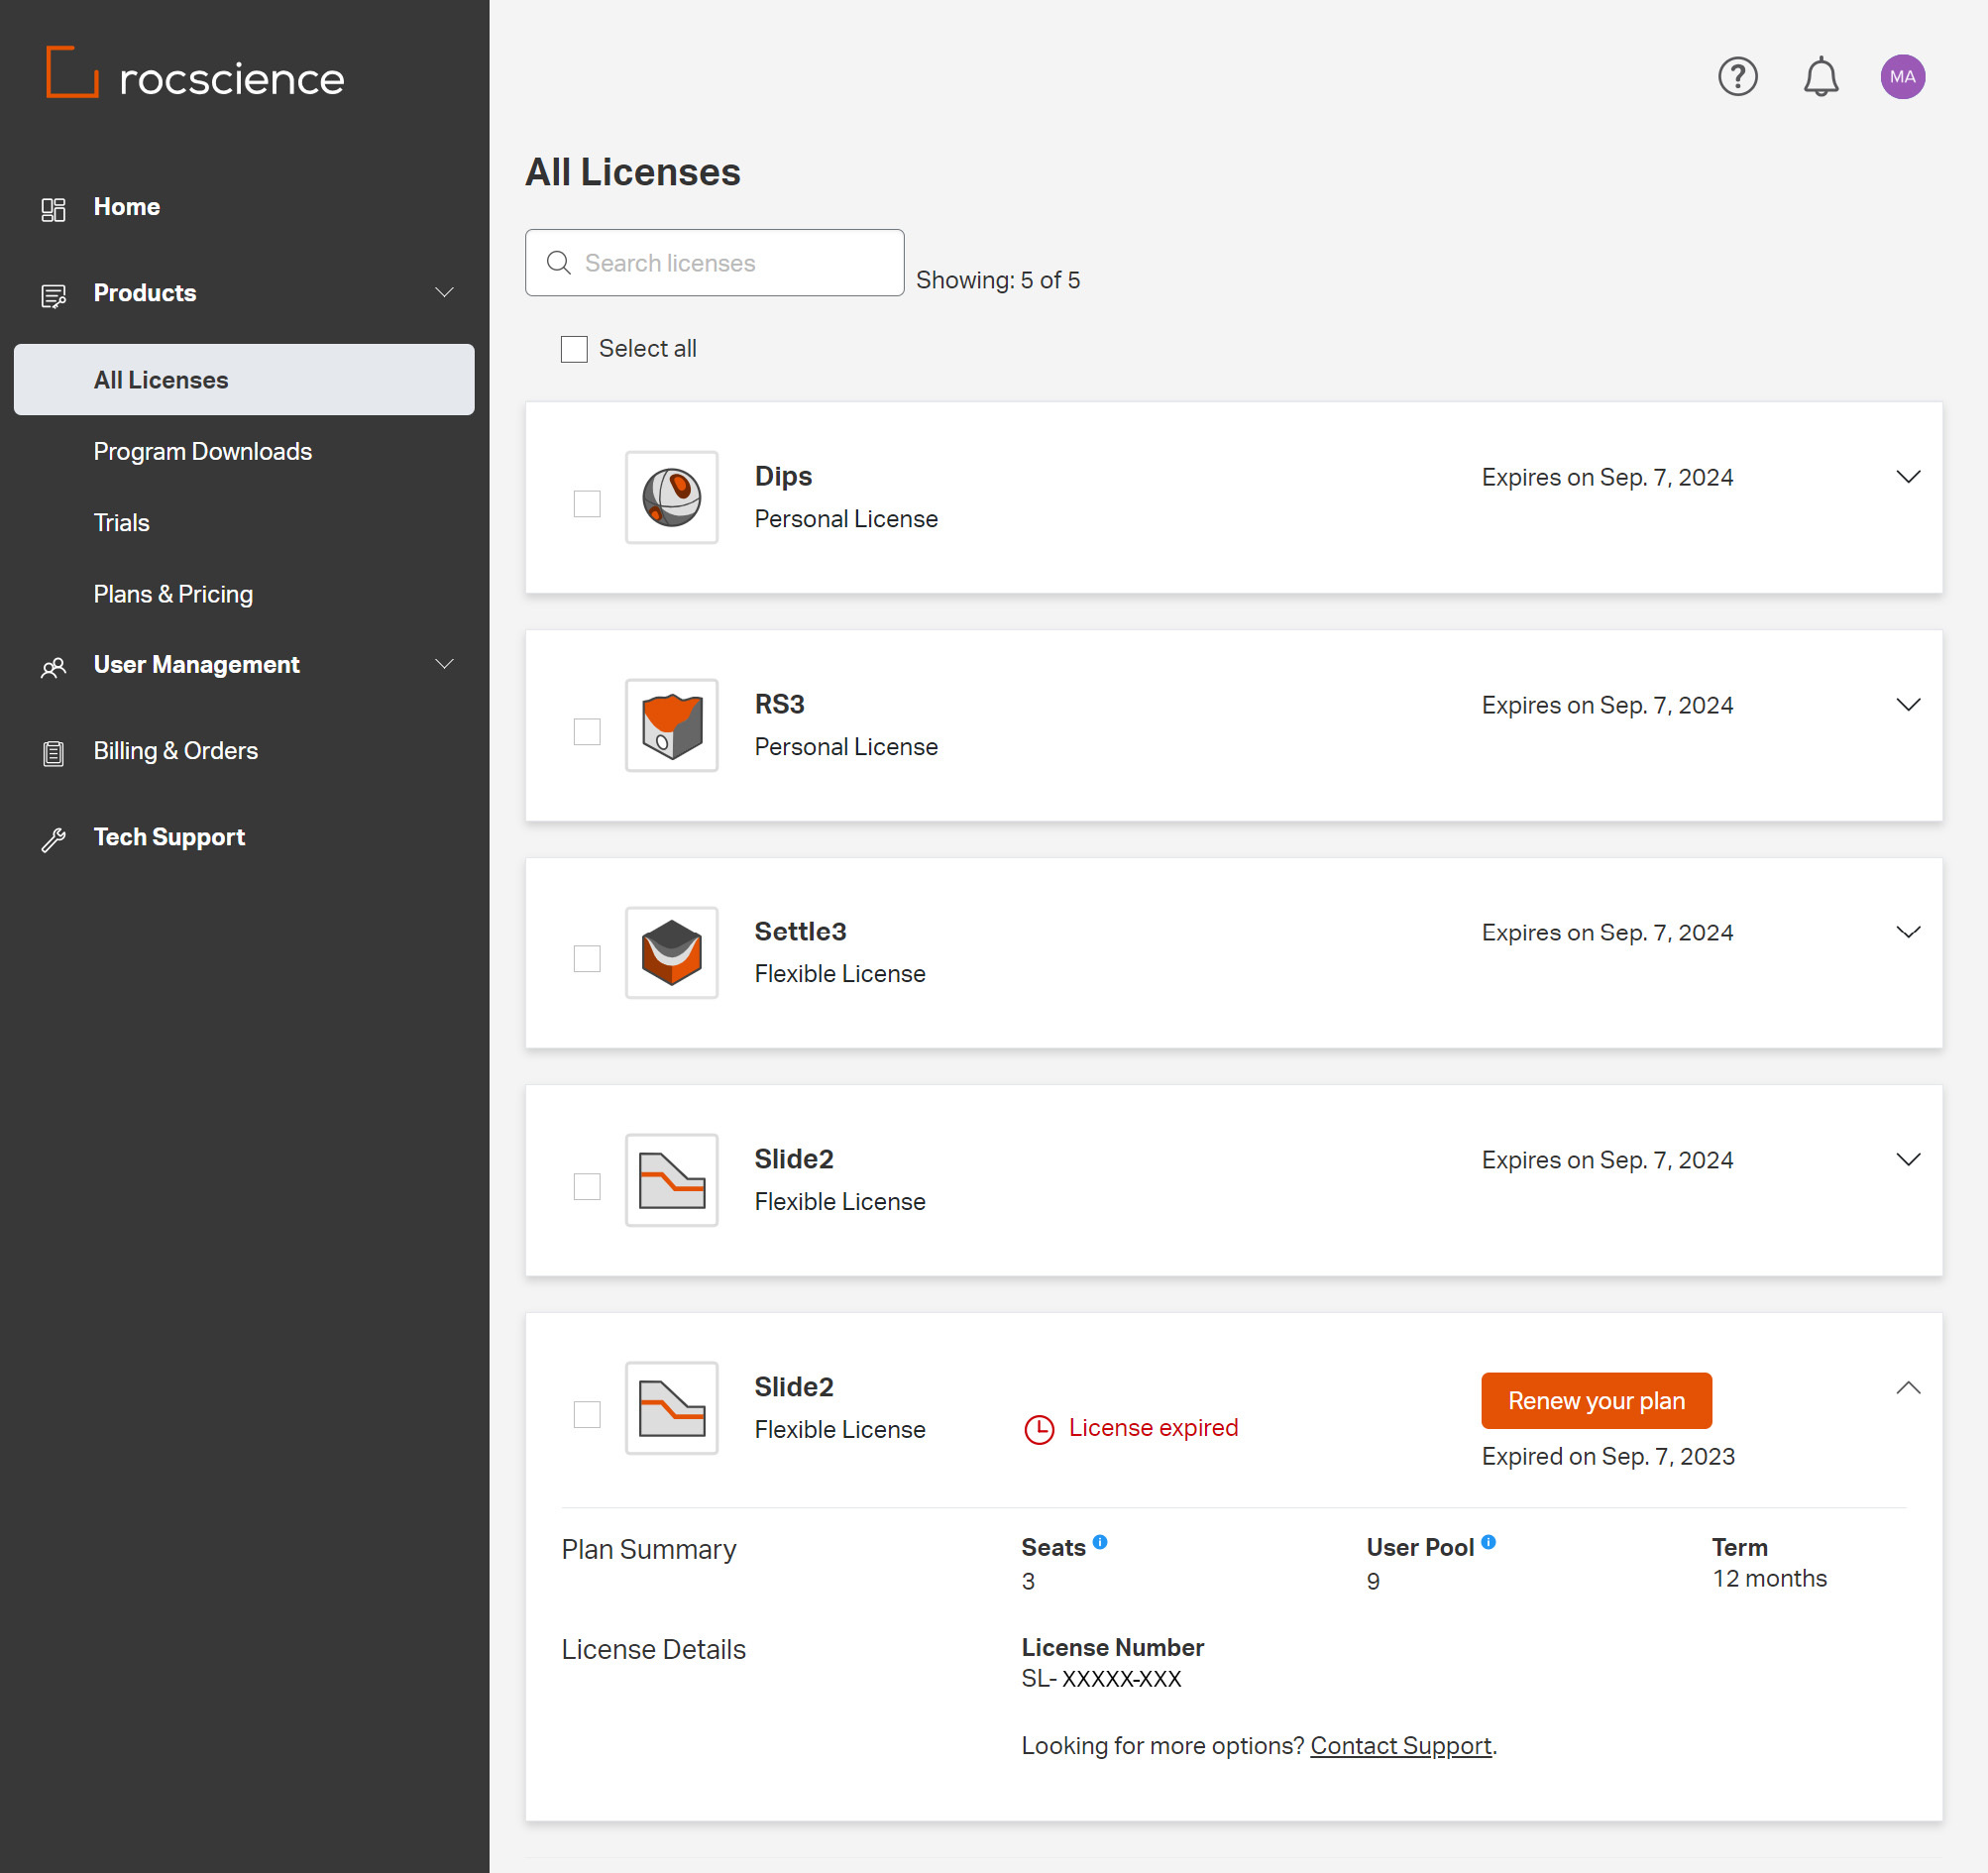The width and height of the screenshot is (1988, 1873).
Task: Click the All Licenses page heading
Action: (x=633, y=172)
